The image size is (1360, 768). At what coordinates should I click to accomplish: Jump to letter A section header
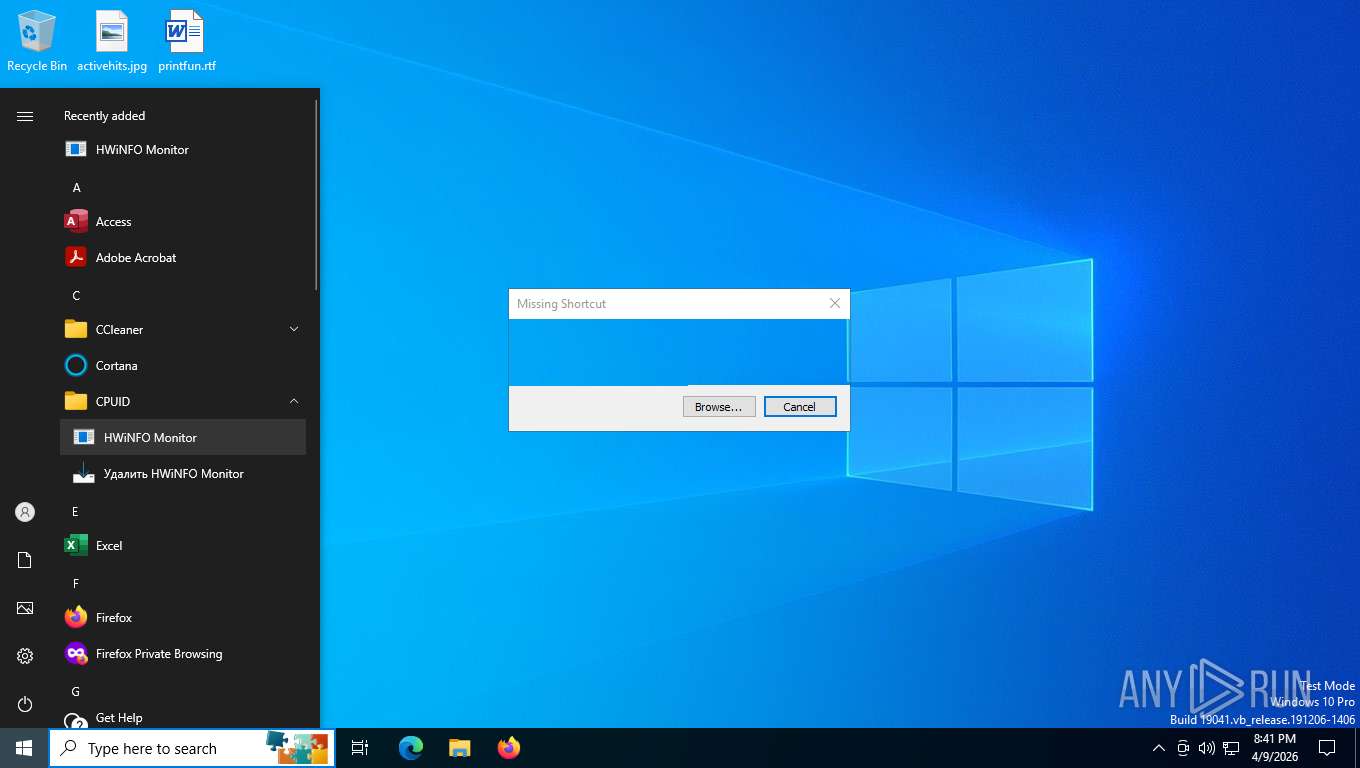[76, 187]
